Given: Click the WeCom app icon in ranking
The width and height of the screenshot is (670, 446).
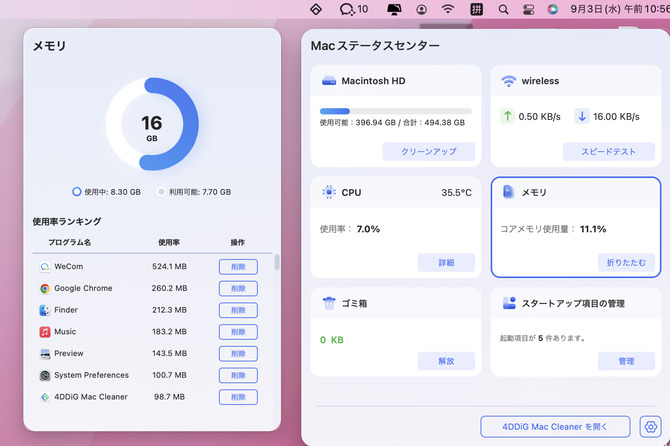Looking at the screenshot, I should click(44, 267).
